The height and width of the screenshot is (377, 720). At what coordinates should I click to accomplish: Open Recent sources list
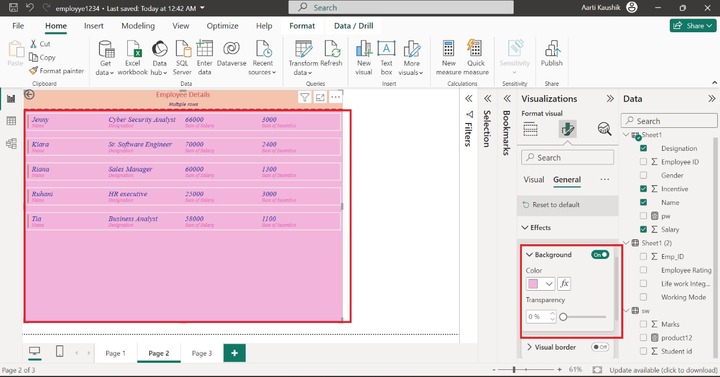coord(263,57)
